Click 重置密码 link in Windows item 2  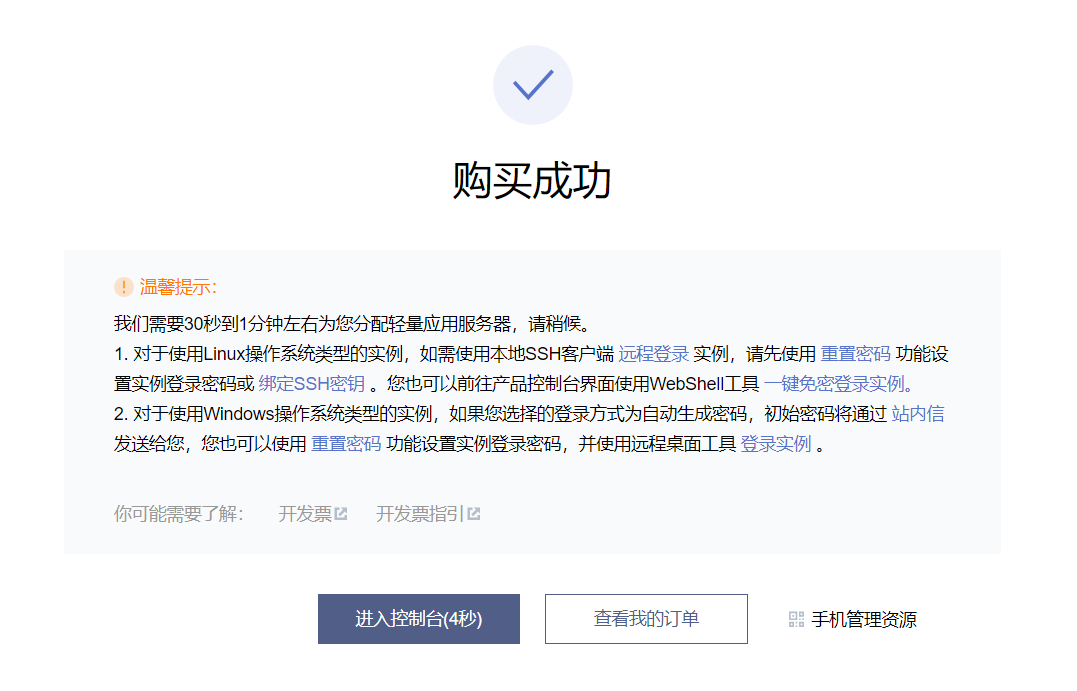[345, 444]
